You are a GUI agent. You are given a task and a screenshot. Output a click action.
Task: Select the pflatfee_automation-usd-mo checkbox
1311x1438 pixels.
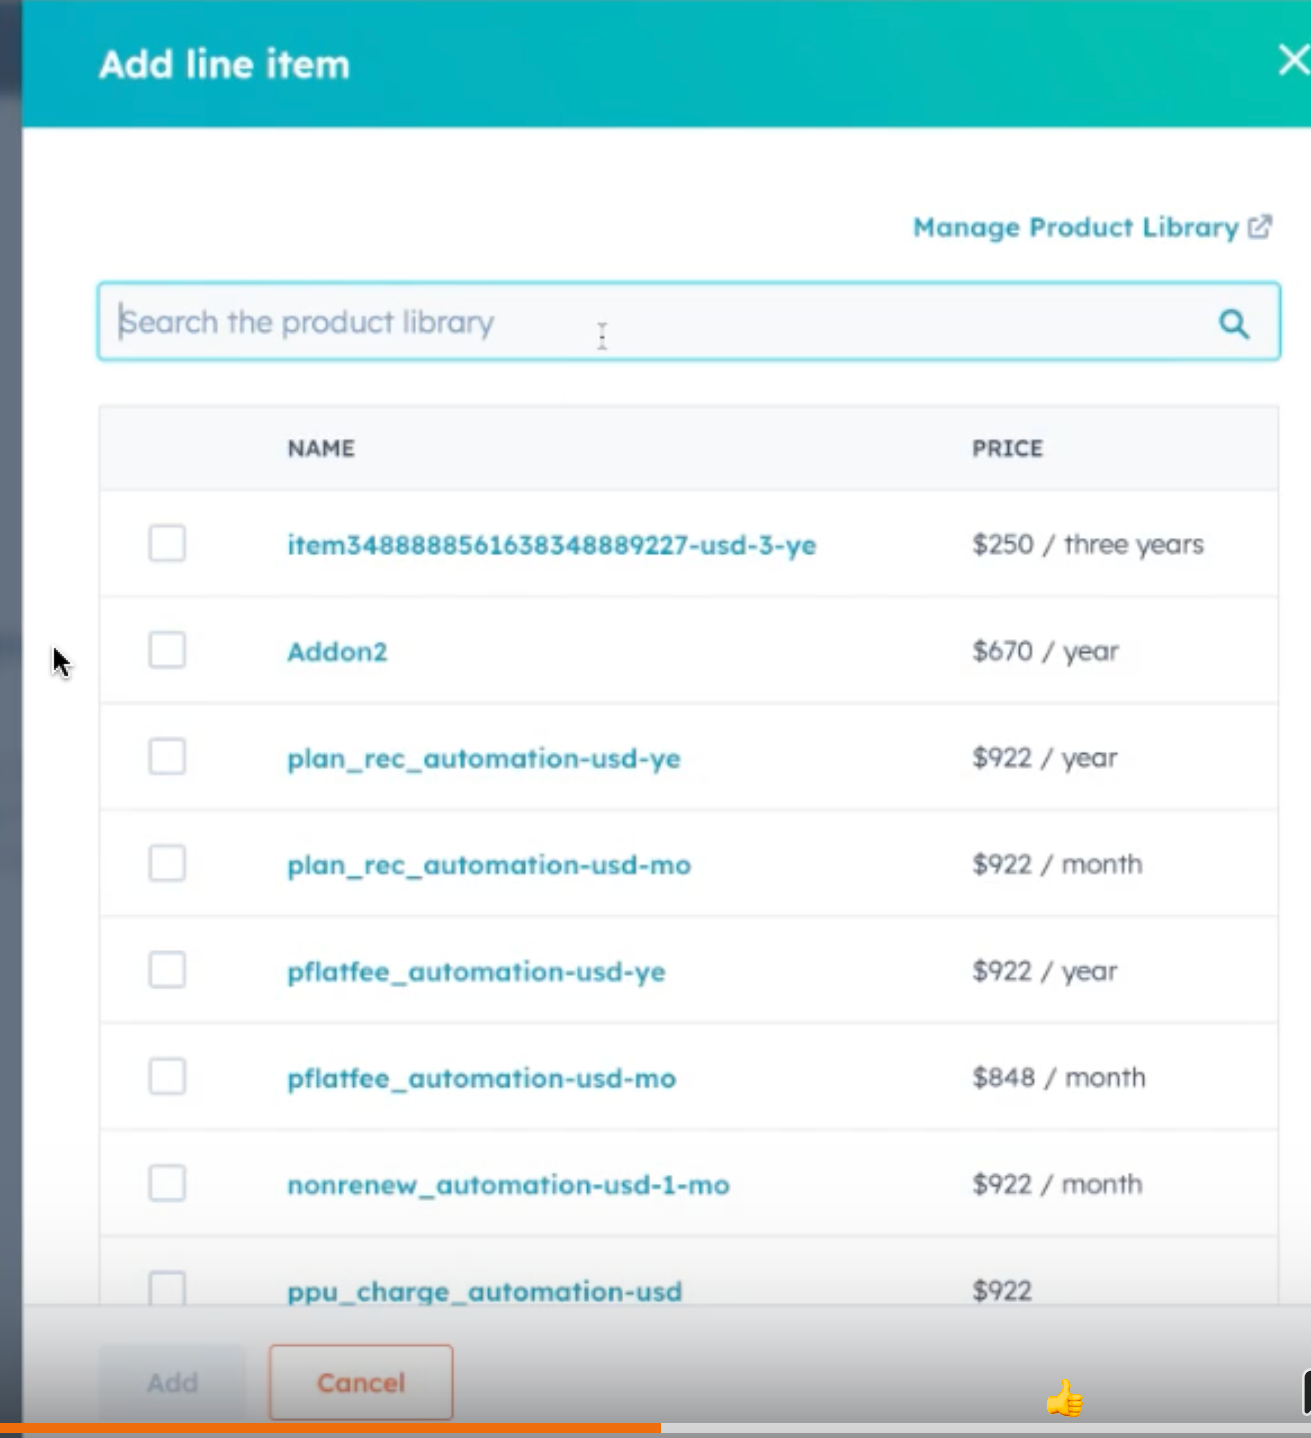[167, 1077]
